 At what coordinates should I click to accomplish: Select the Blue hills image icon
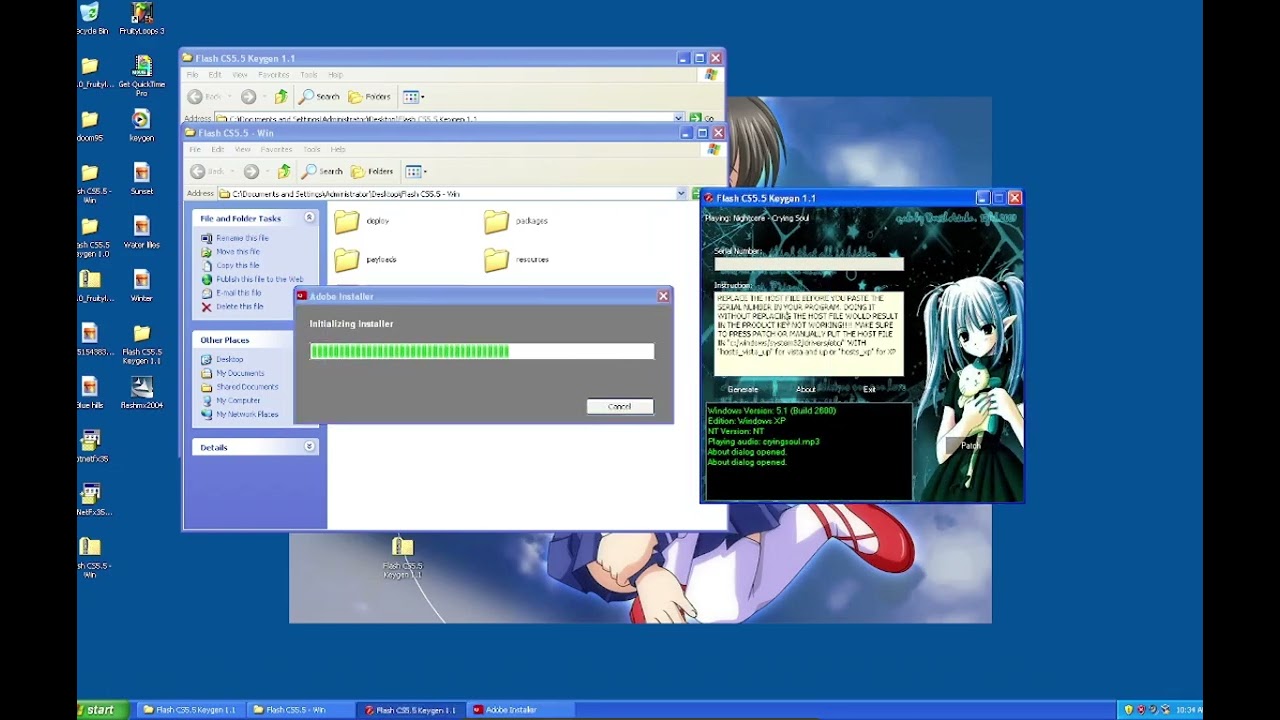click(x=90, y=392)
